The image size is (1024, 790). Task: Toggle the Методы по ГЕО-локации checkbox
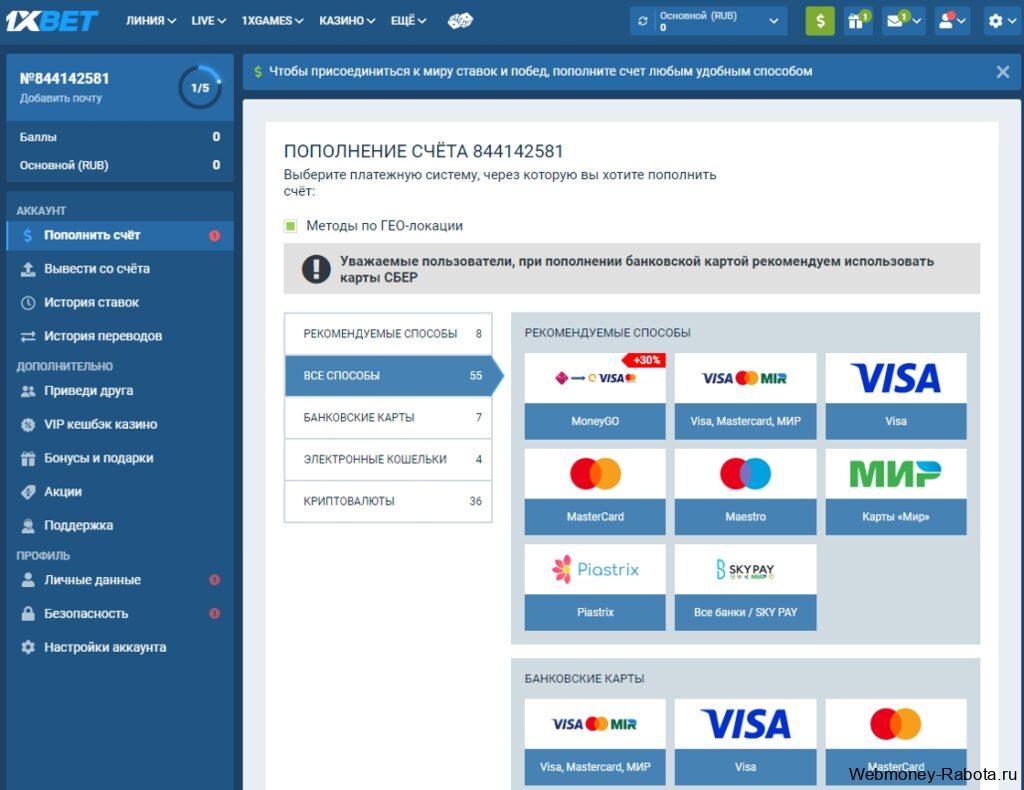pos(291,226)
